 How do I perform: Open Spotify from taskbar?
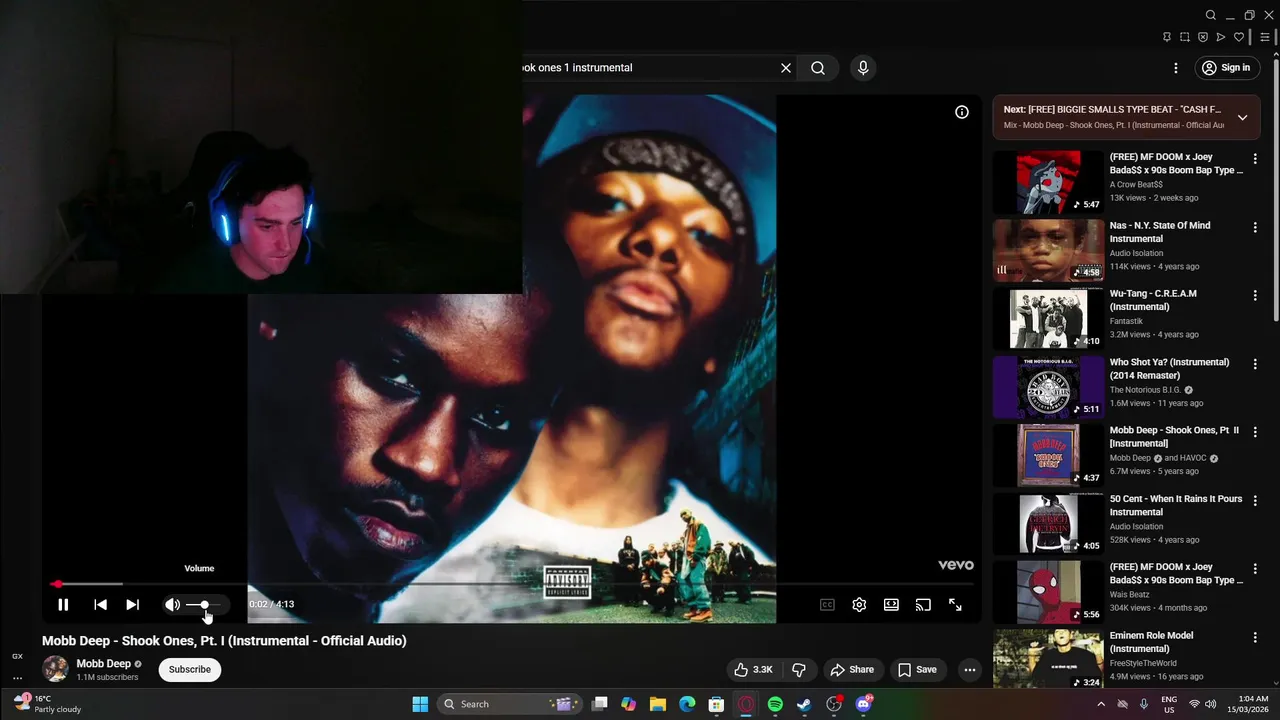click(775, 704)
